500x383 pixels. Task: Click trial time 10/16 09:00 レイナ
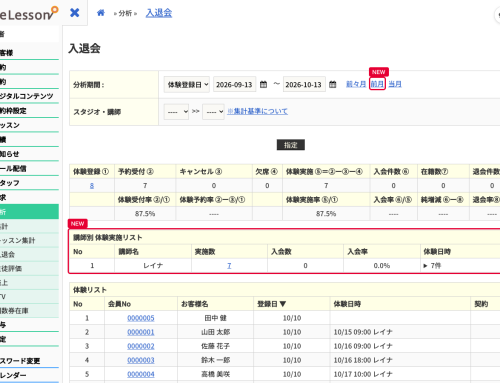363,346
